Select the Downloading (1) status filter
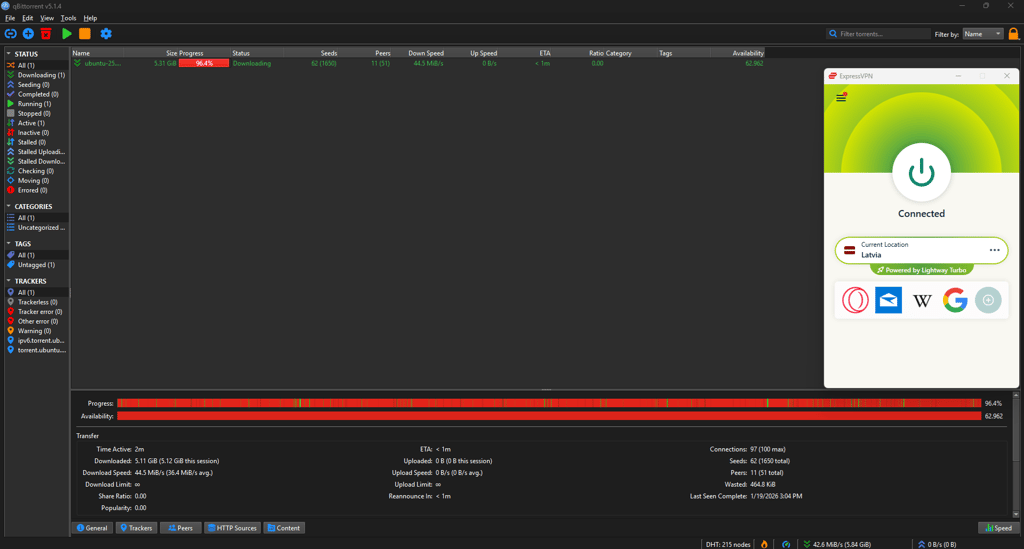Screen dimensions: 1024x549 (37, 75)
